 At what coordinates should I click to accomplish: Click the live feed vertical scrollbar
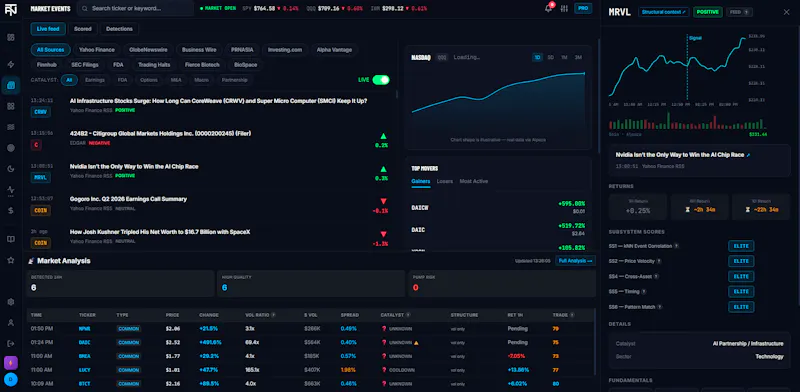click(397, 95)
